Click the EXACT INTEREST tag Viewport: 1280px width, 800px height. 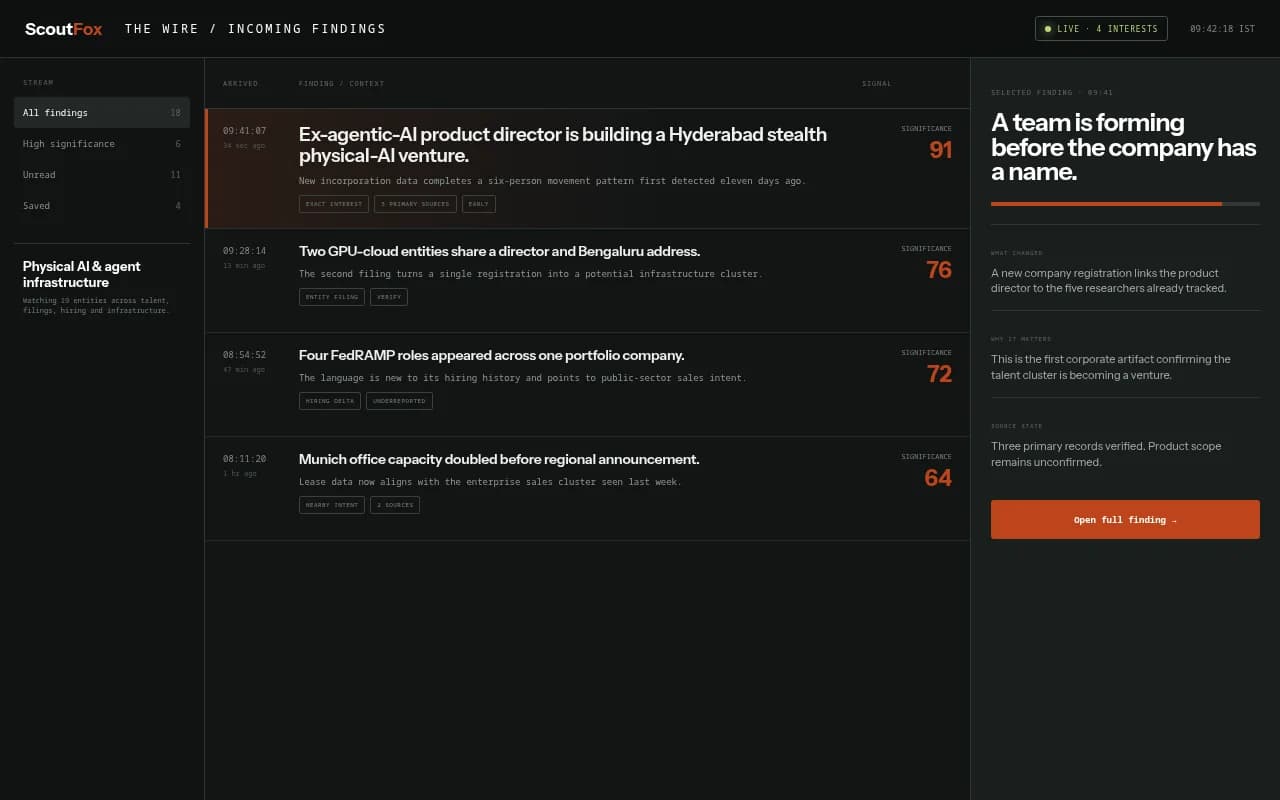coord(334,204)
